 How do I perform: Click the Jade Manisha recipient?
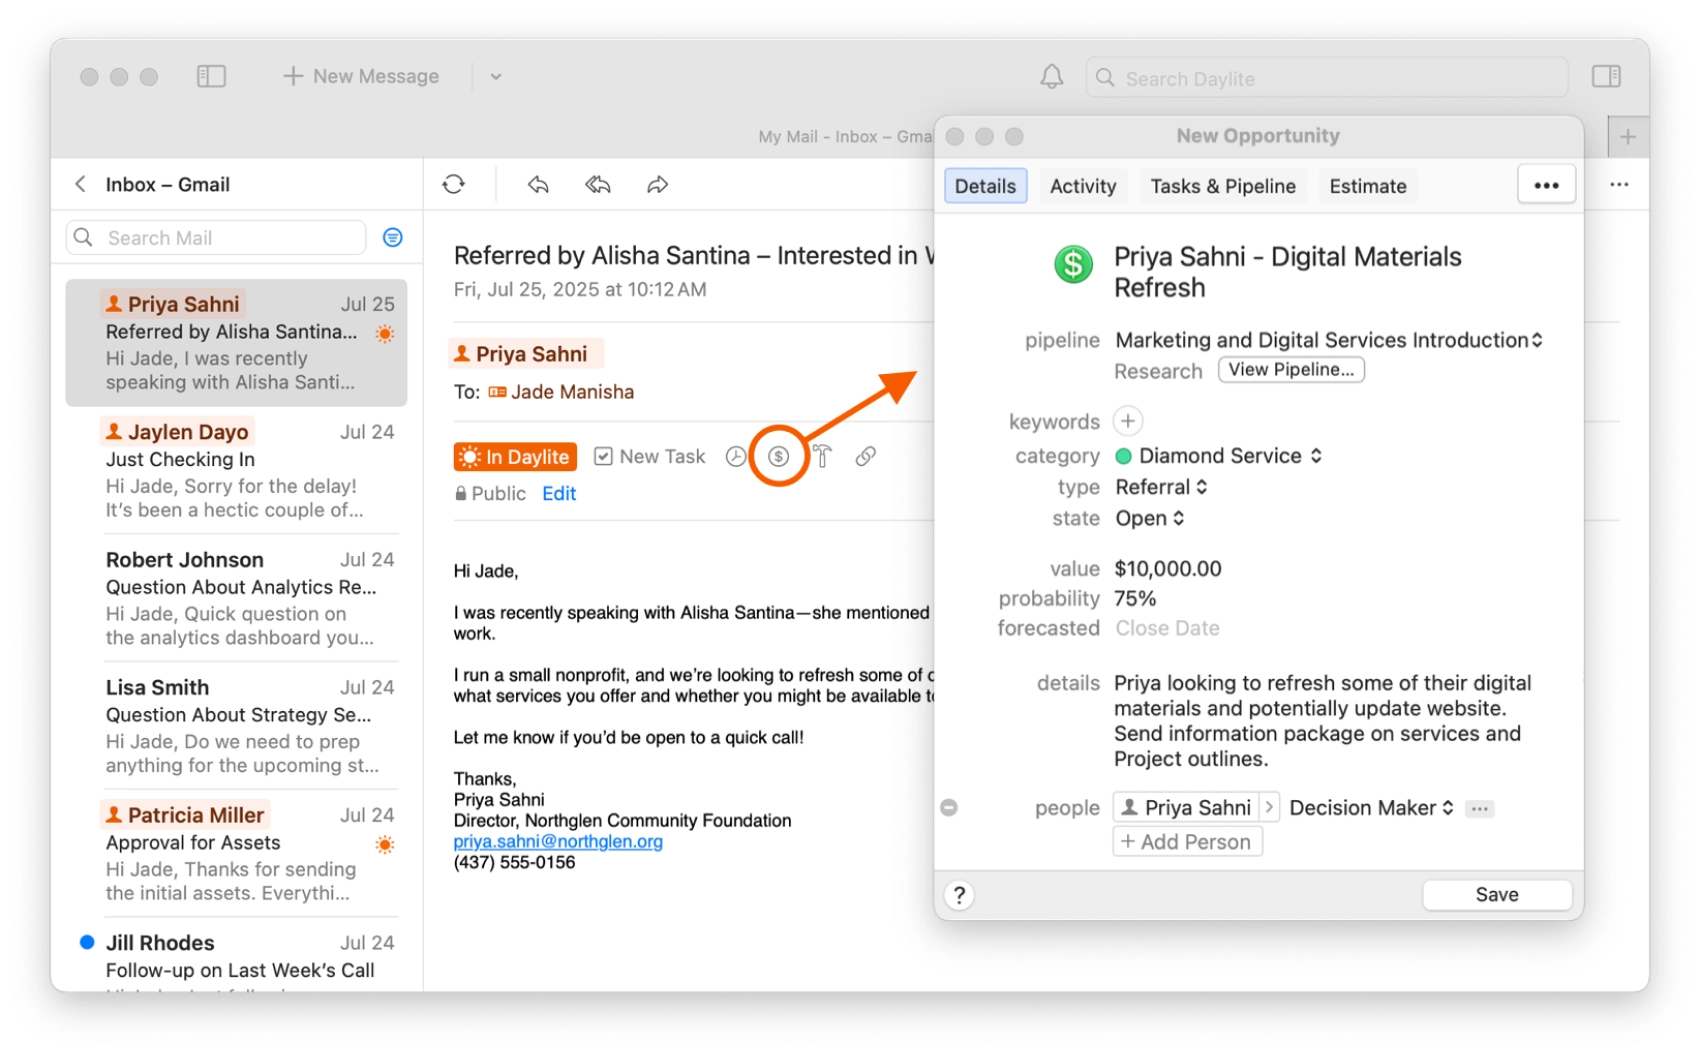pyautogui.click(x=561, y=392)
